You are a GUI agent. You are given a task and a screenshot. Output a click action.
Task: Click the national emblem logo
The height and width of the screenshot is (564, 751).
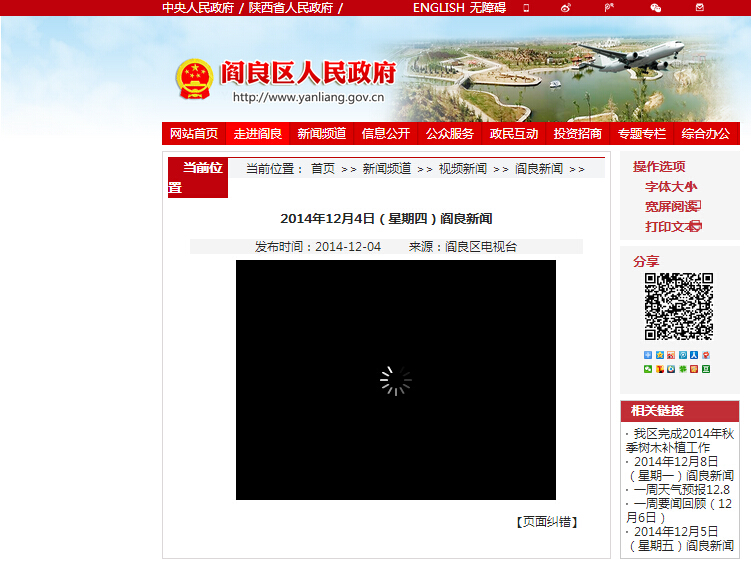[x=194, y=79]
